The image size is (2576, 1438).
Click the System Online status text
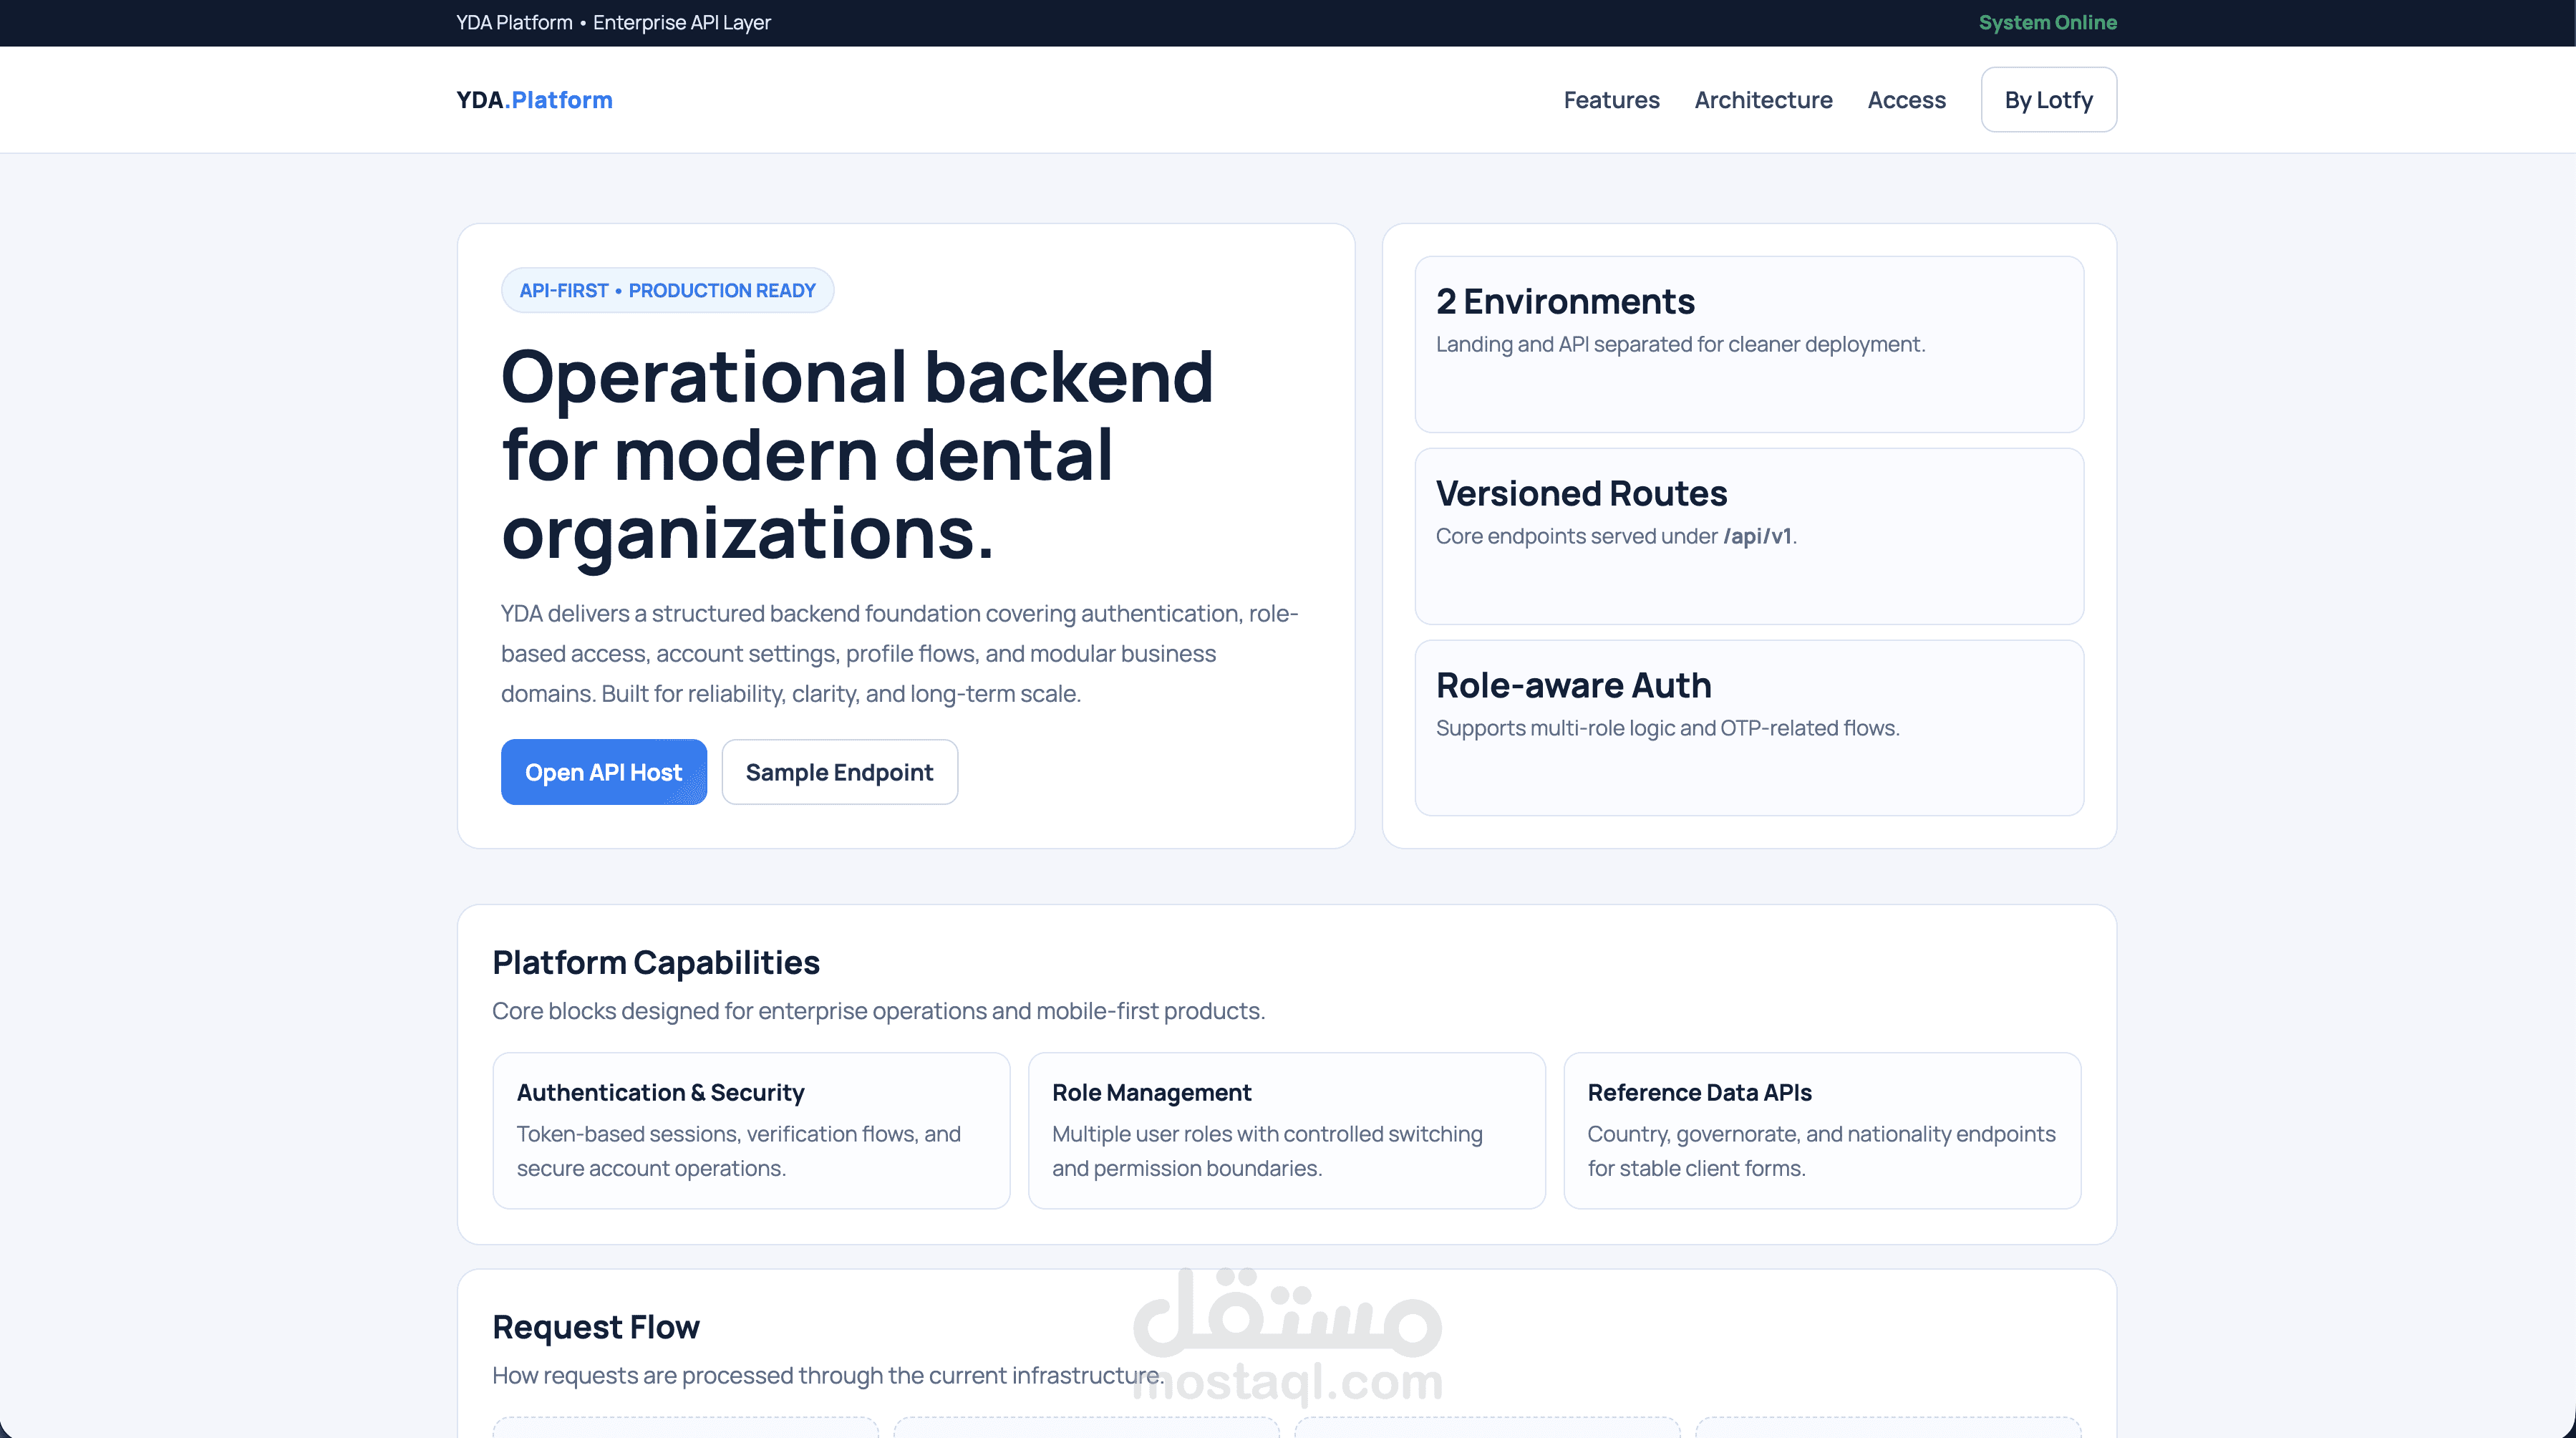(2047, 22)
